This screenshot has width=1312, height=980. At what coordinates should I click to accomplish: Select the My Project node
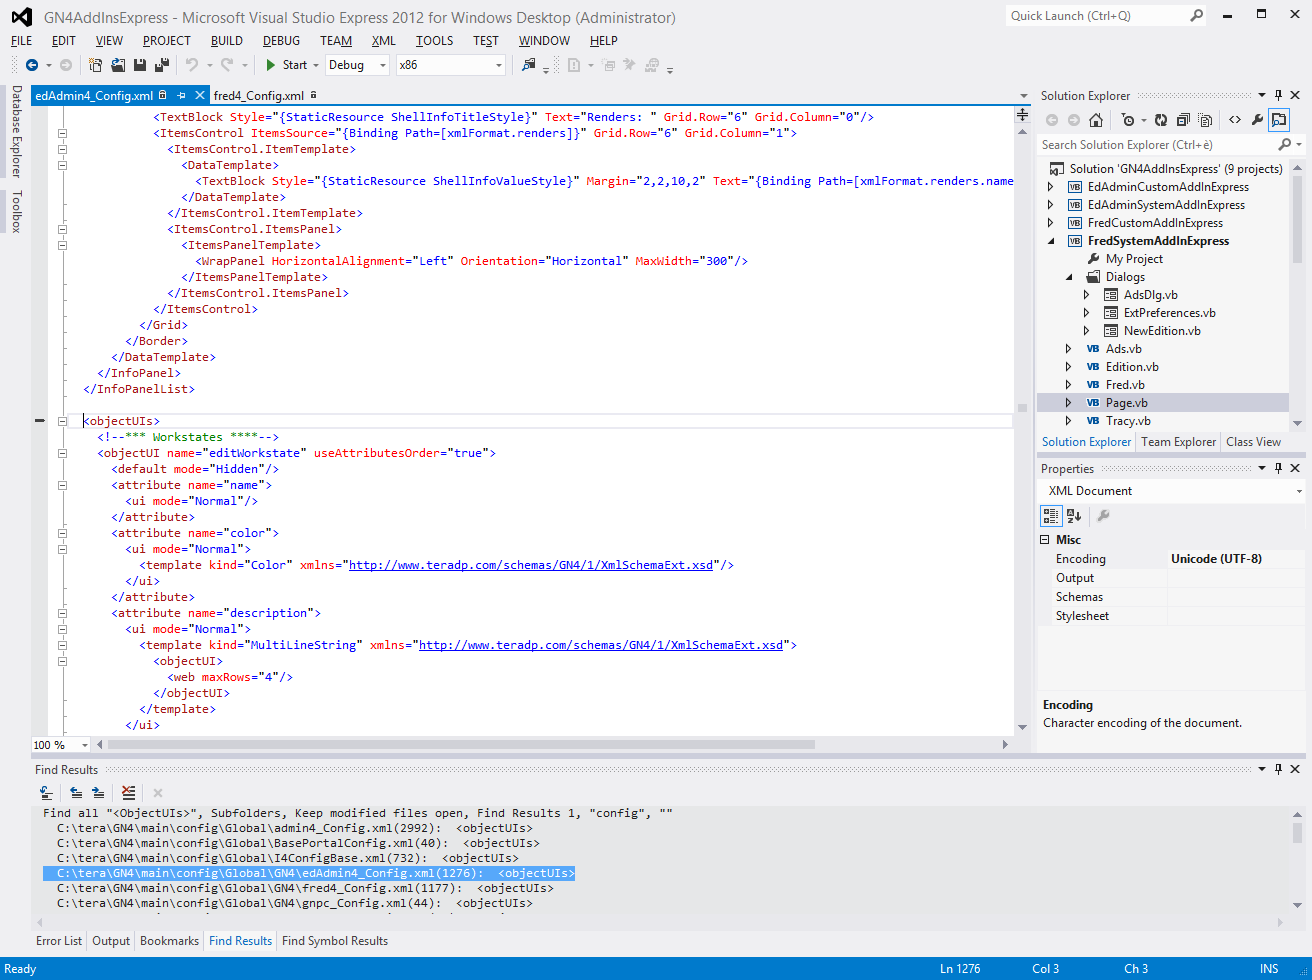(1134, 259)
